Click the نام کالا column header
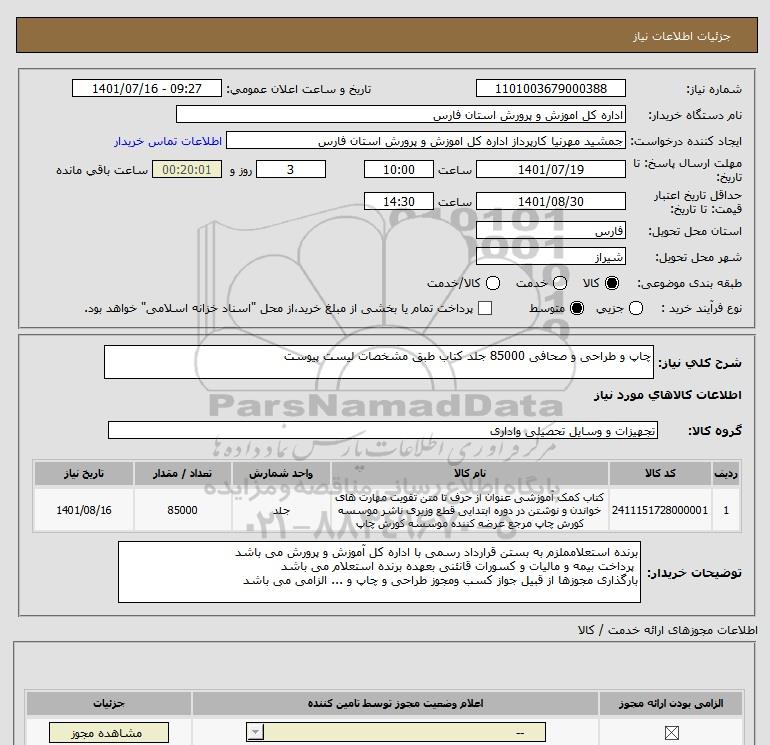The image size is (770, 745). 470,473
